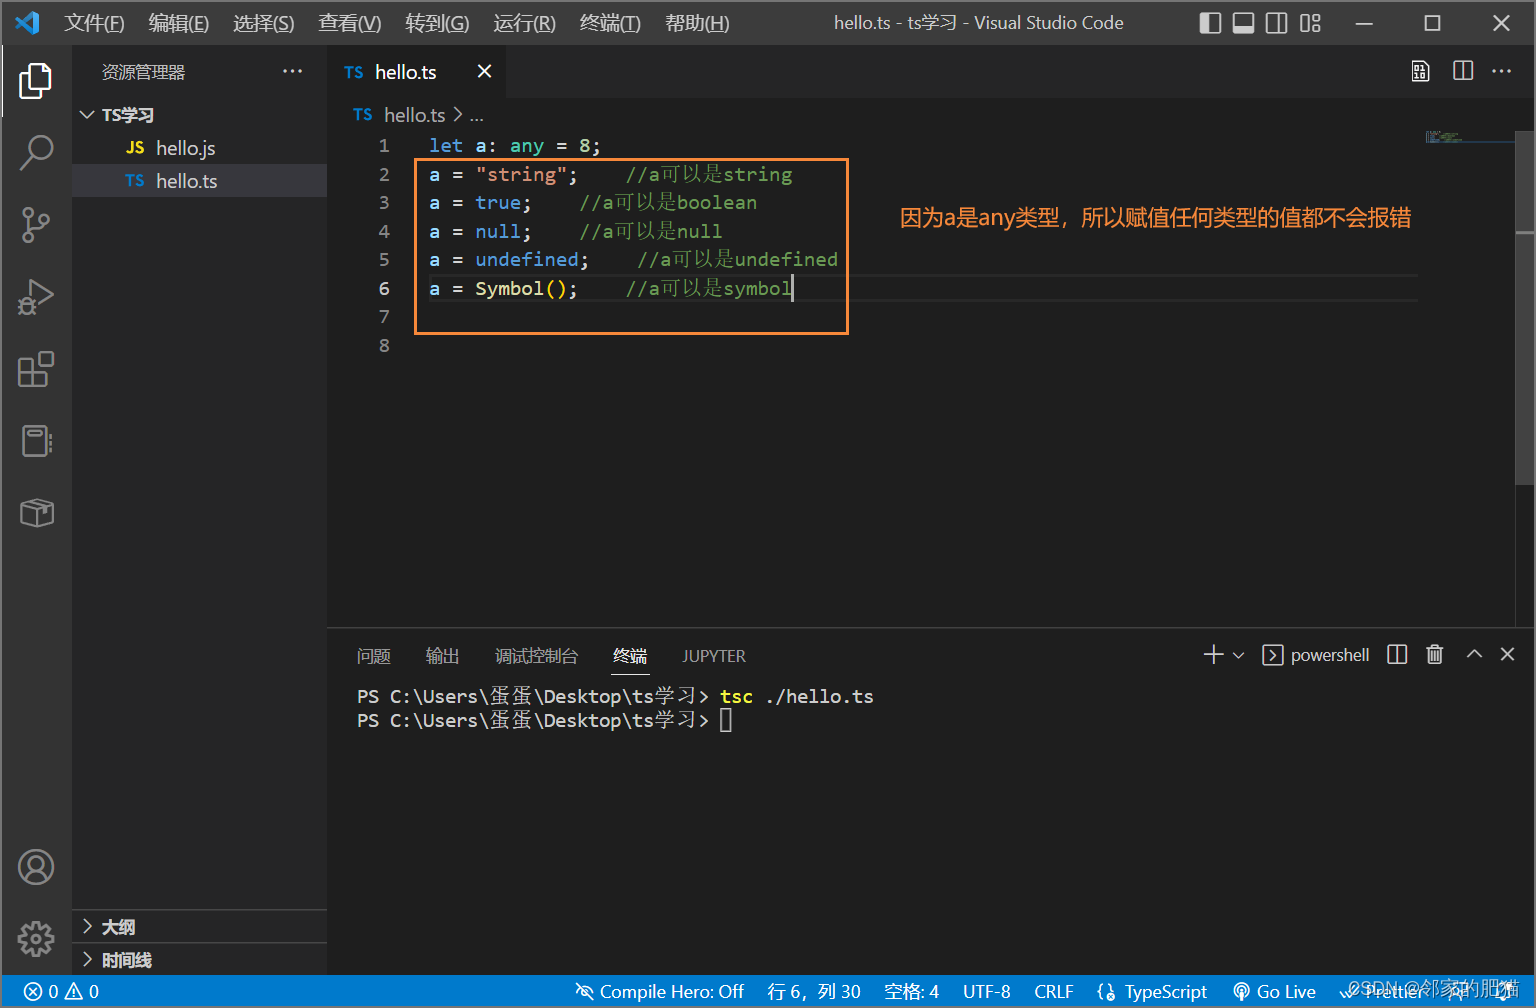Switch to the 问题 panel tab
1536x1008 pixels.
374,656
